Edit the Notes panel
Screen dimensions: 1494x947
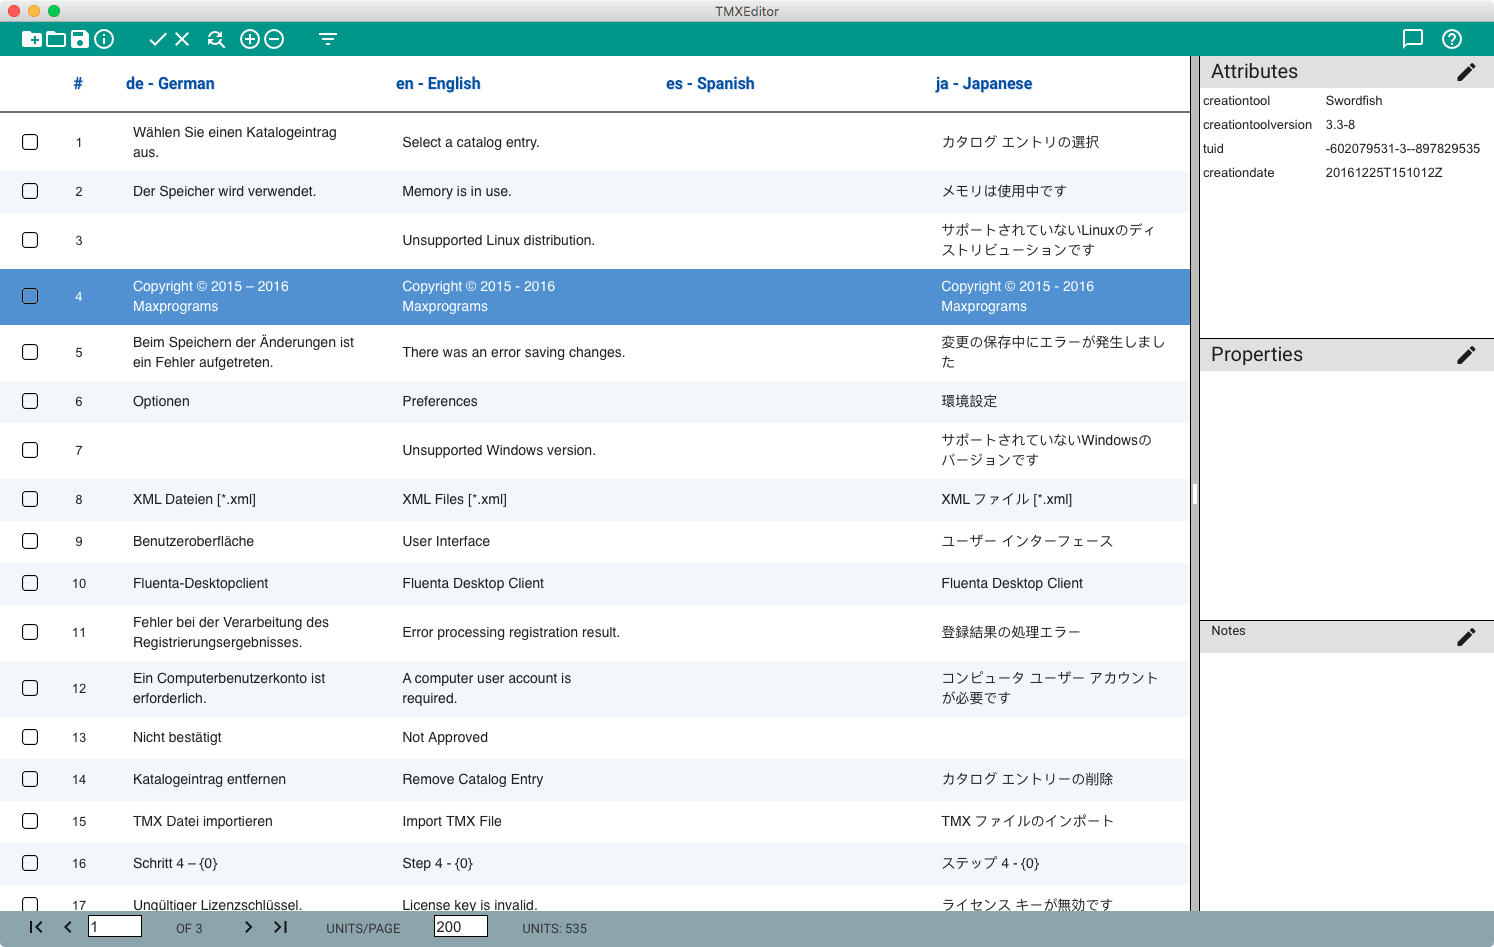point(1467,636)
